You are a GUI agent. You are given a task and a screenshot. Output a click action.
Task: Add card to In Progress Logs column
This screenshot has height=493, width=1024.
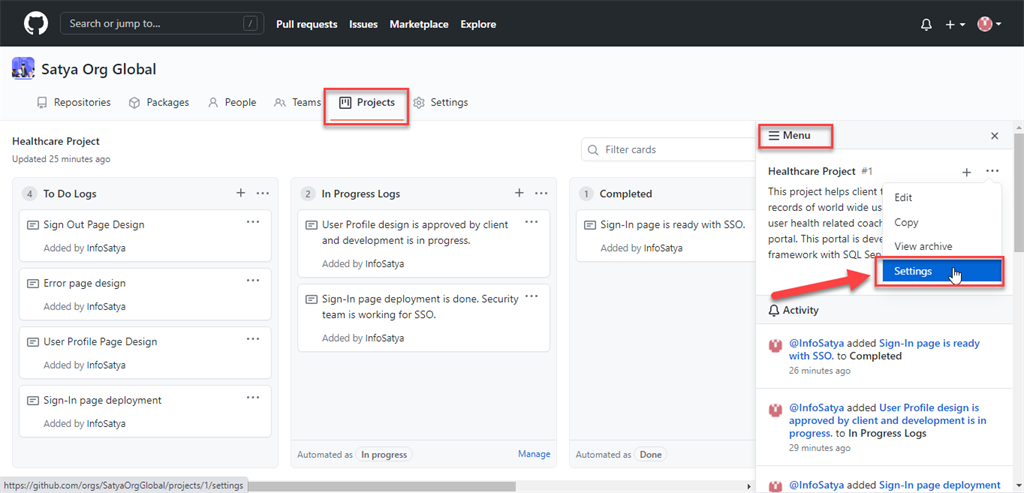click(519, 193)
